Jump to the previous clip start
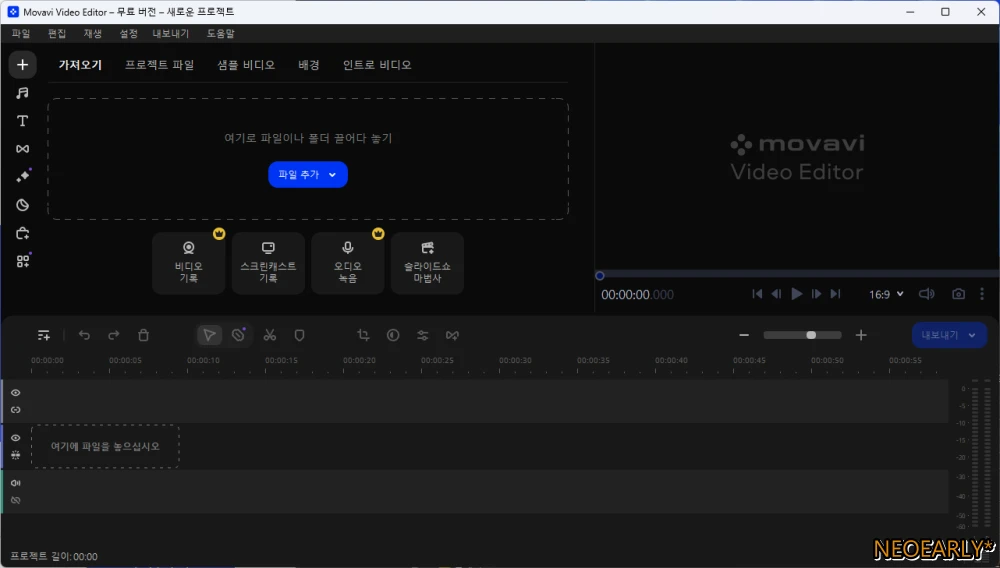Screen dimensions: 1000x568 pos(757,294)
